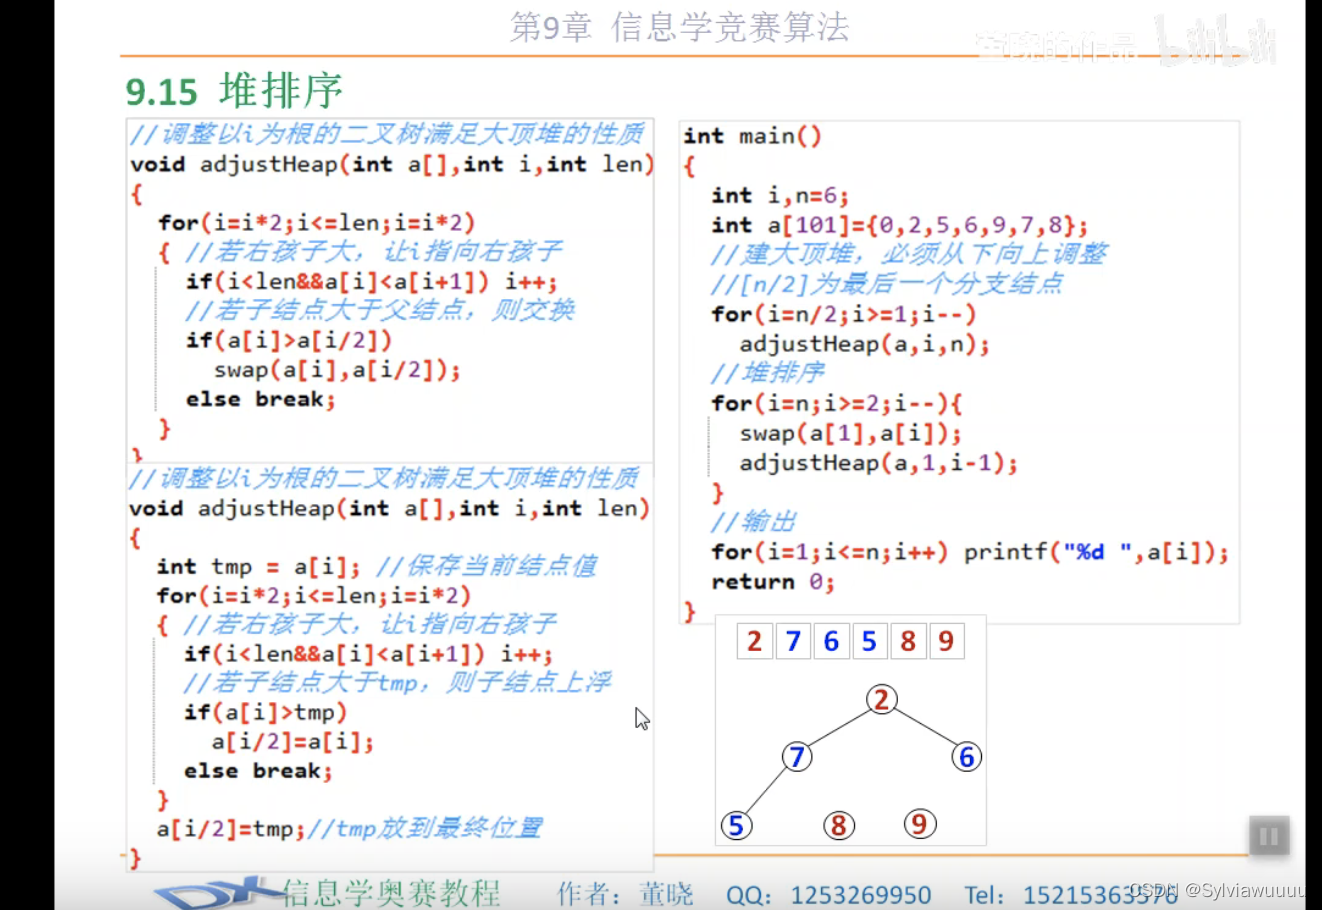1322x910 pixels.
Task: Click the comment '//[n/2]为最后一个分支结点'
Action: coord(886,284)
